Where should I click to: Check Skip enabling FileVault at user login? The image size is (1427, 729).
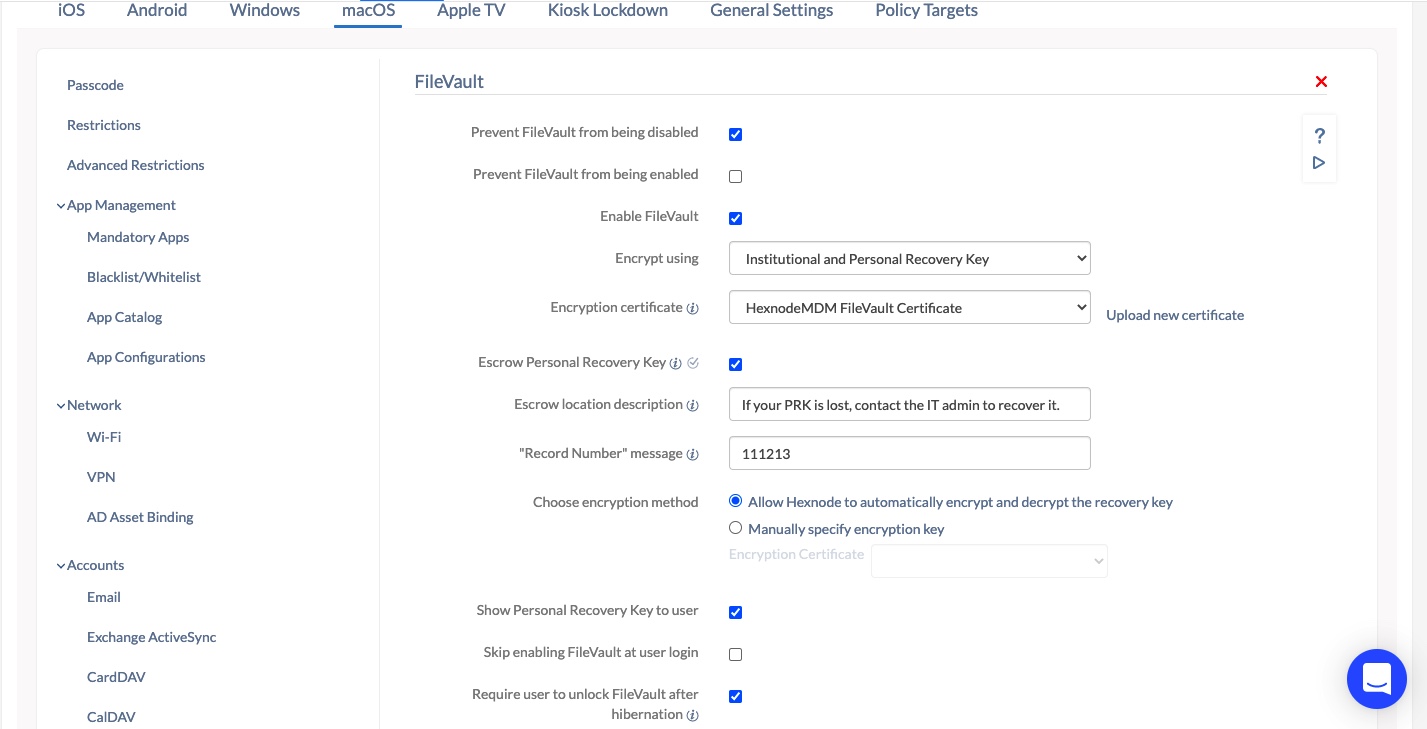pos(735,654)
